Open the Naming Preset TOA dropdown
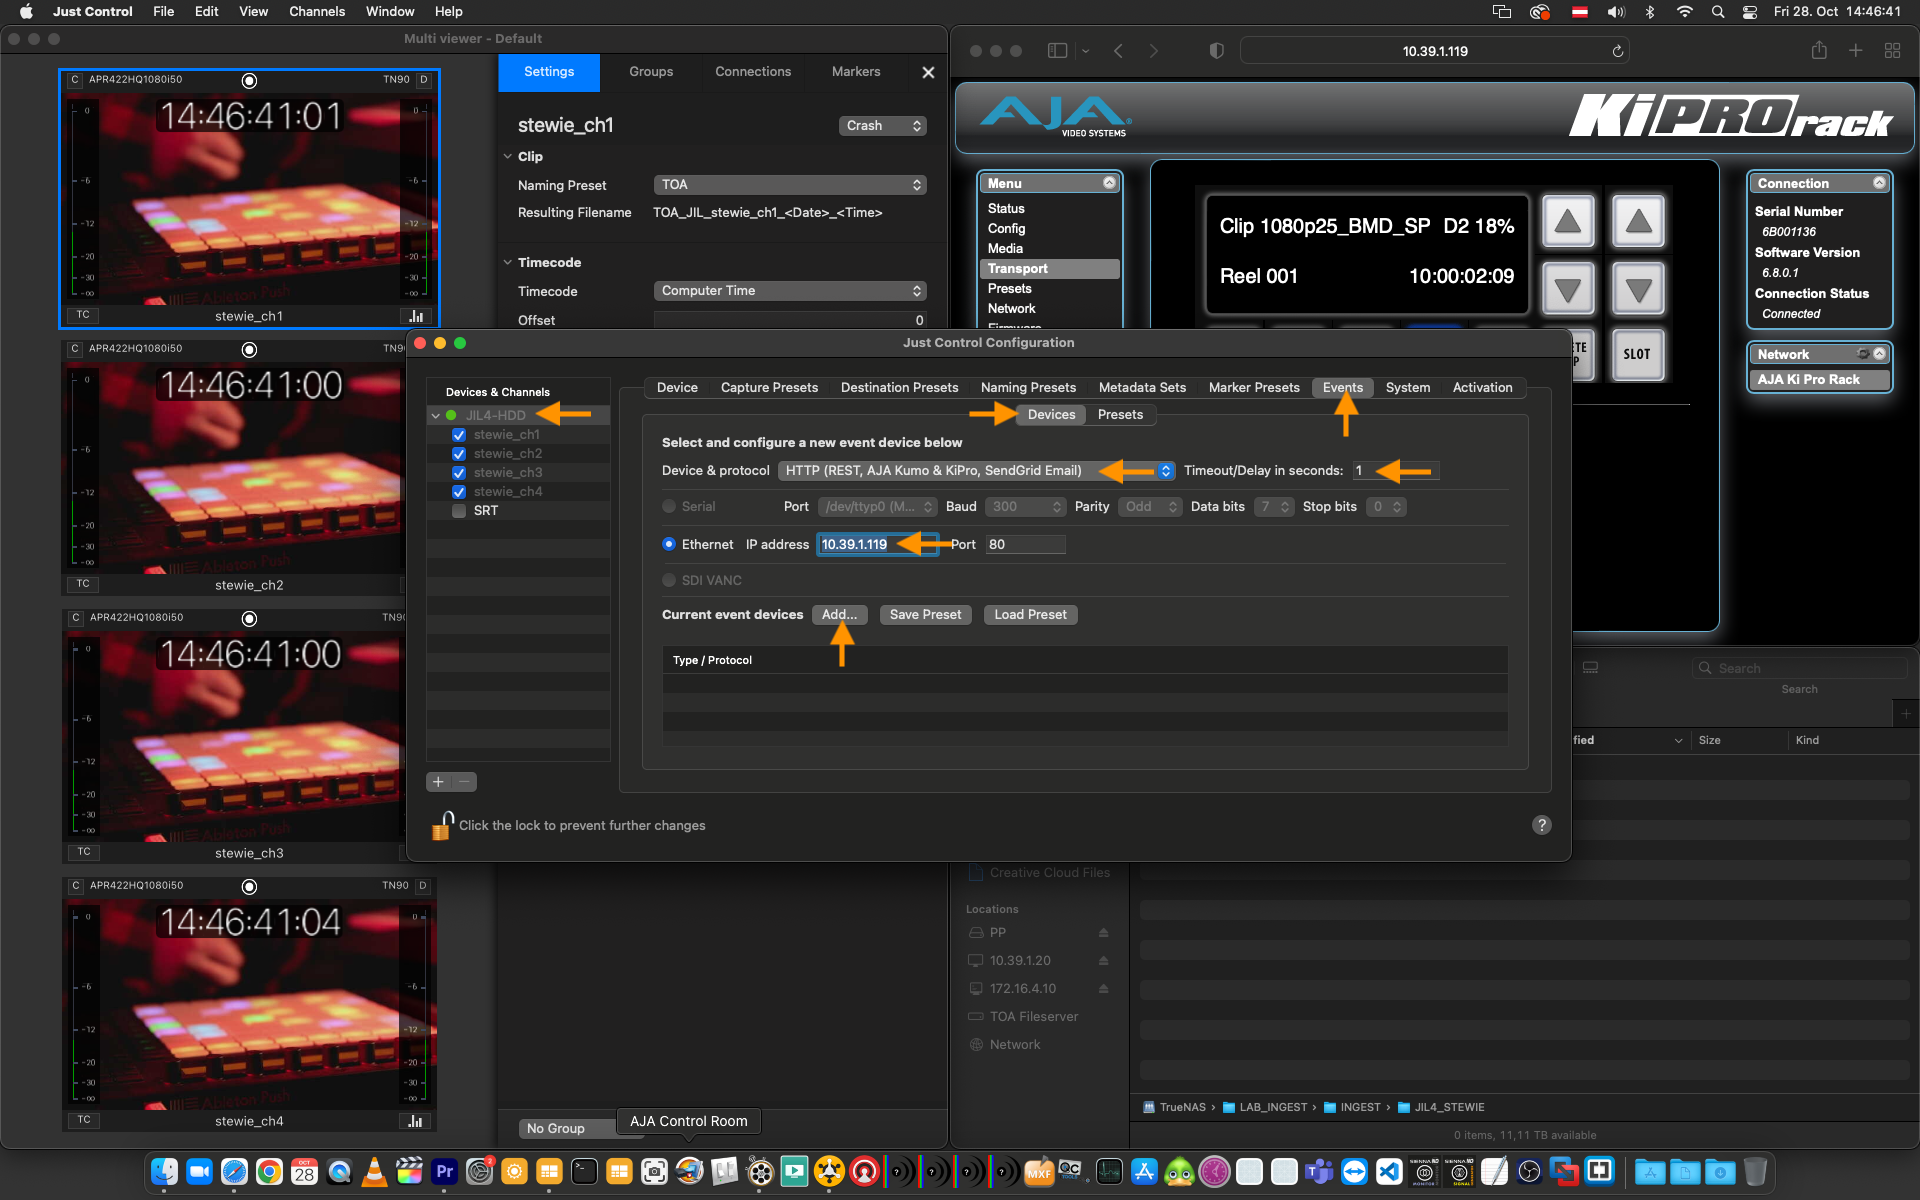This screenshot has height=1200, width=1920. (x=790, y=185)
